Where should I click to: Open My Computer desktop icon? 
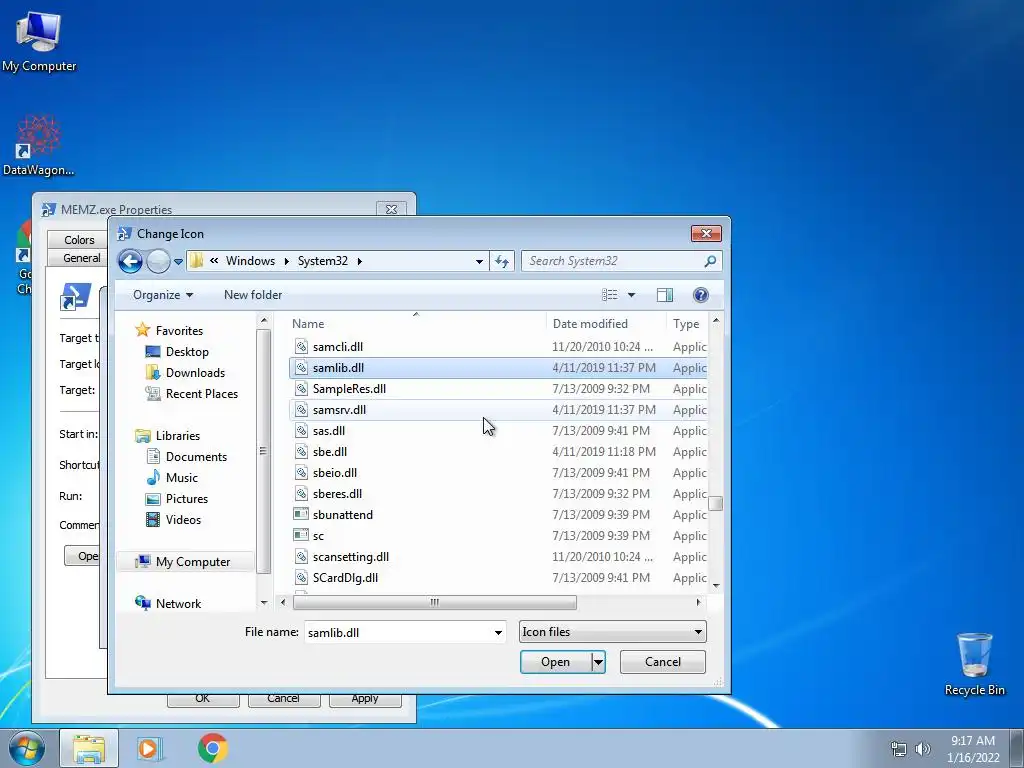click(x=39, y=42)
